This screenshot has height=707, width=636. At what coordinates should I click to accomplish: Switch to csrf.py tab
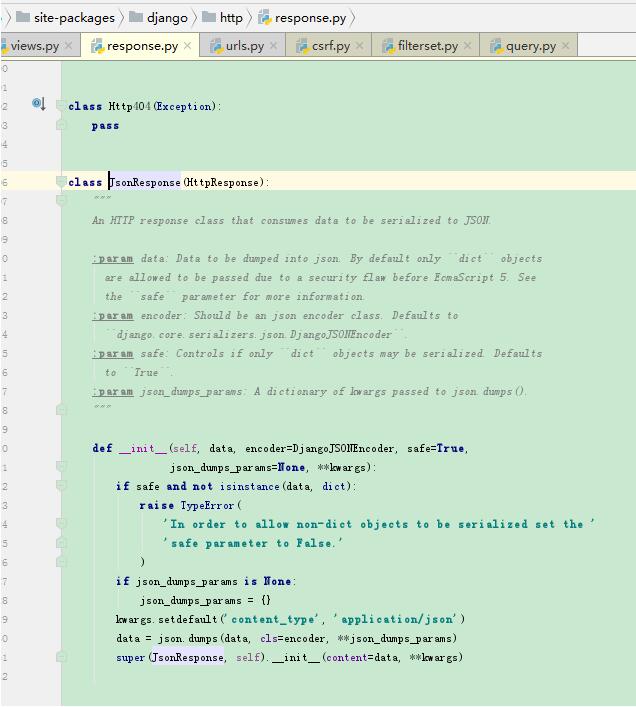point(331,46)
